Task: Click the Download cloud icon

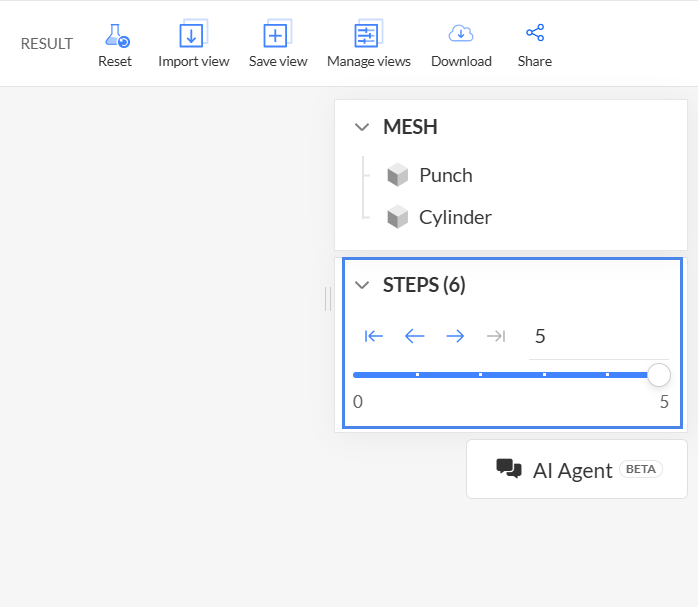Action: (x=461, y=33)
